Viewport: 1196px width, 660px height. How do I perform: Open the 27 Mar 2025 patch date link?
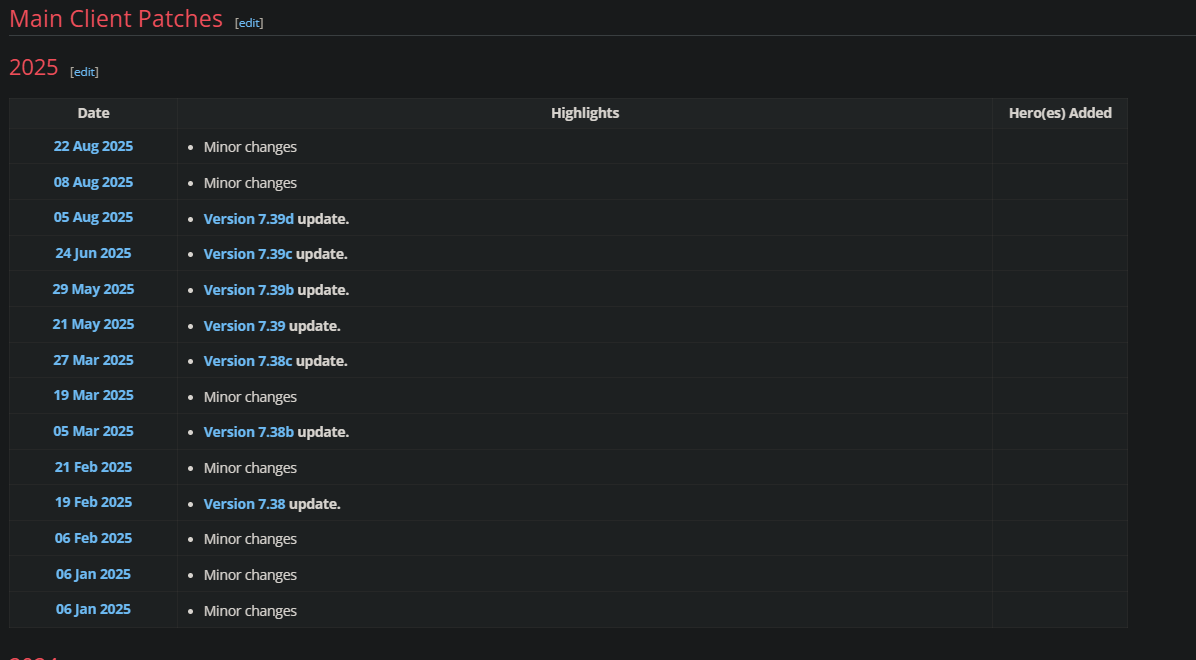[x=93, y=359]
